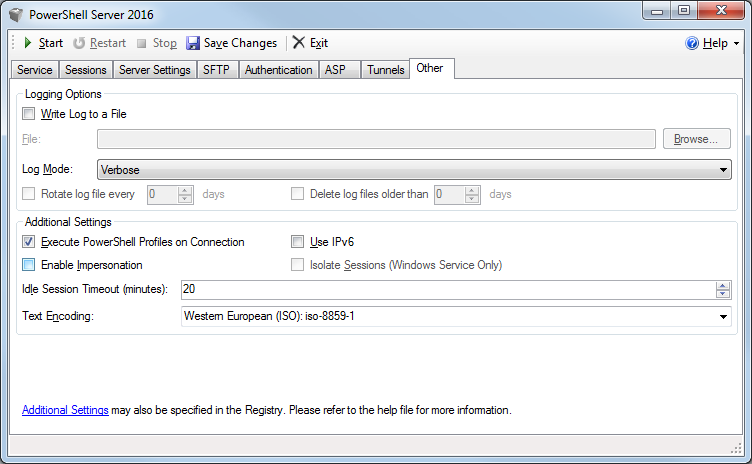Click the Save Changes toolbar label
The width and height of the screenshot is (752, 464).
coord(240,43)
